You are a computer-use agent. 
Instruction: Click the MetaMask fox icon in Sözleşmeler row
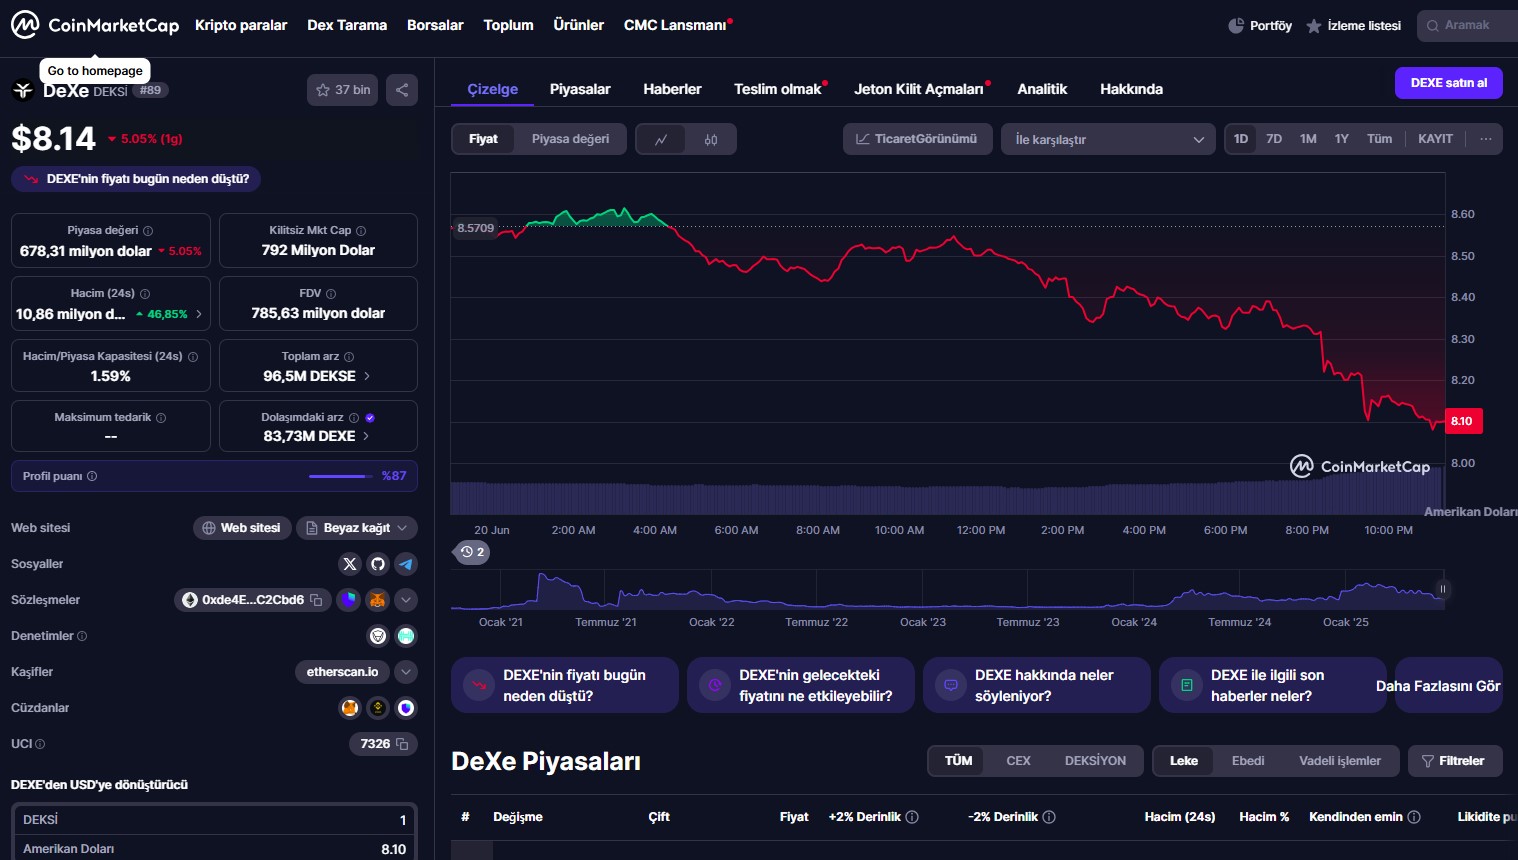point(377,600)
